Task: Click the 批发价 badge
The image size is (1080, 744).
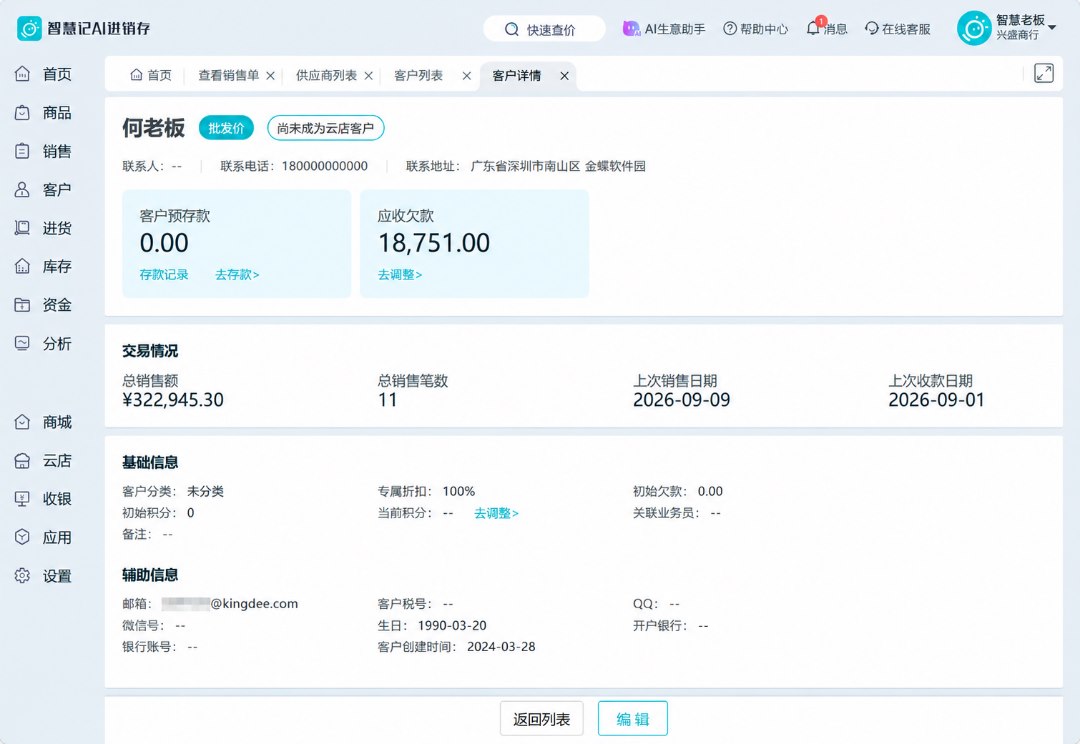Action: pos(226,128)
